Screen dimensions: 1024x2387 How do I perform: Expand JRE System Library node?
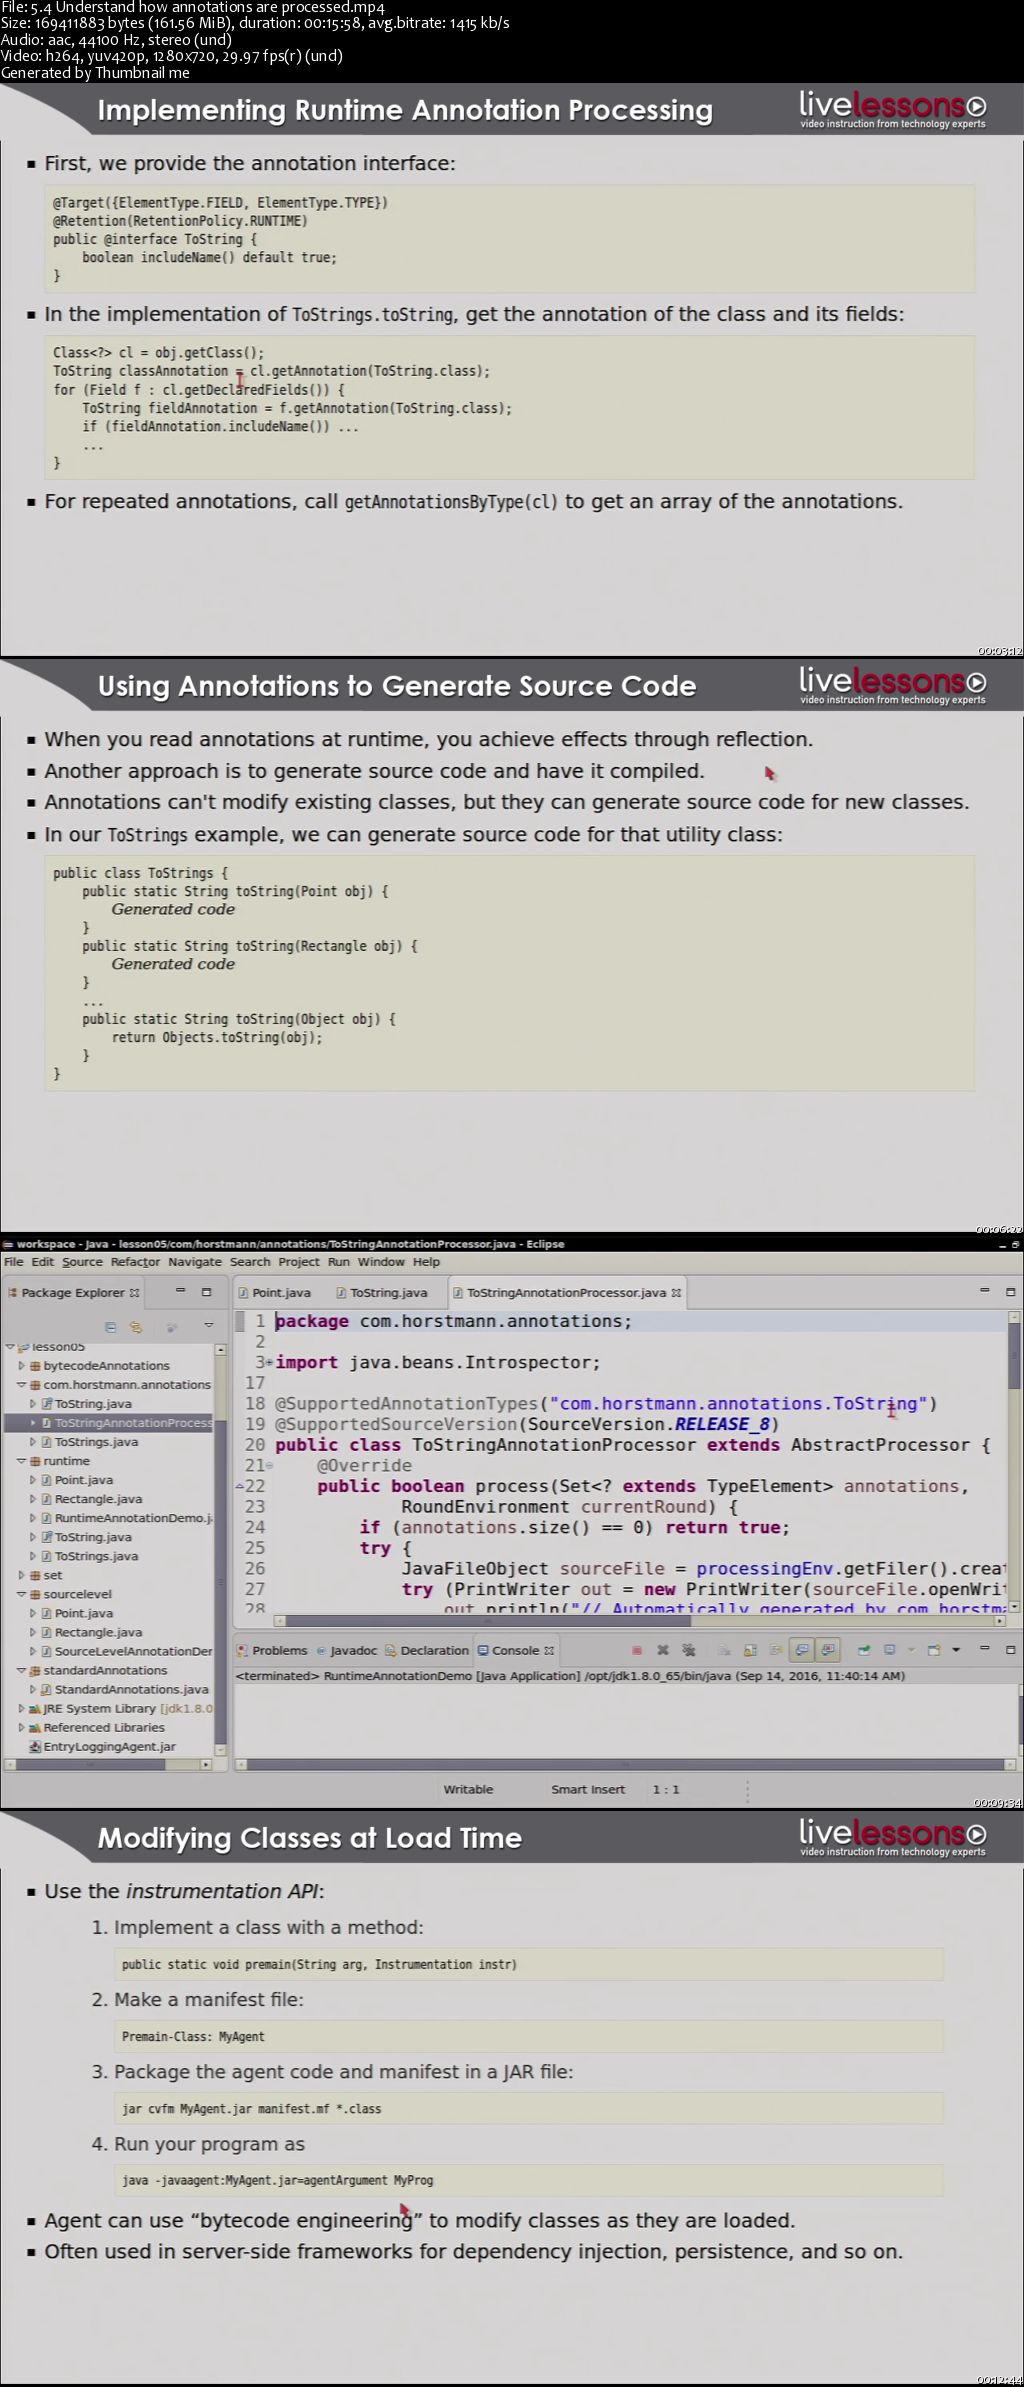click(x=22, y=1708)
